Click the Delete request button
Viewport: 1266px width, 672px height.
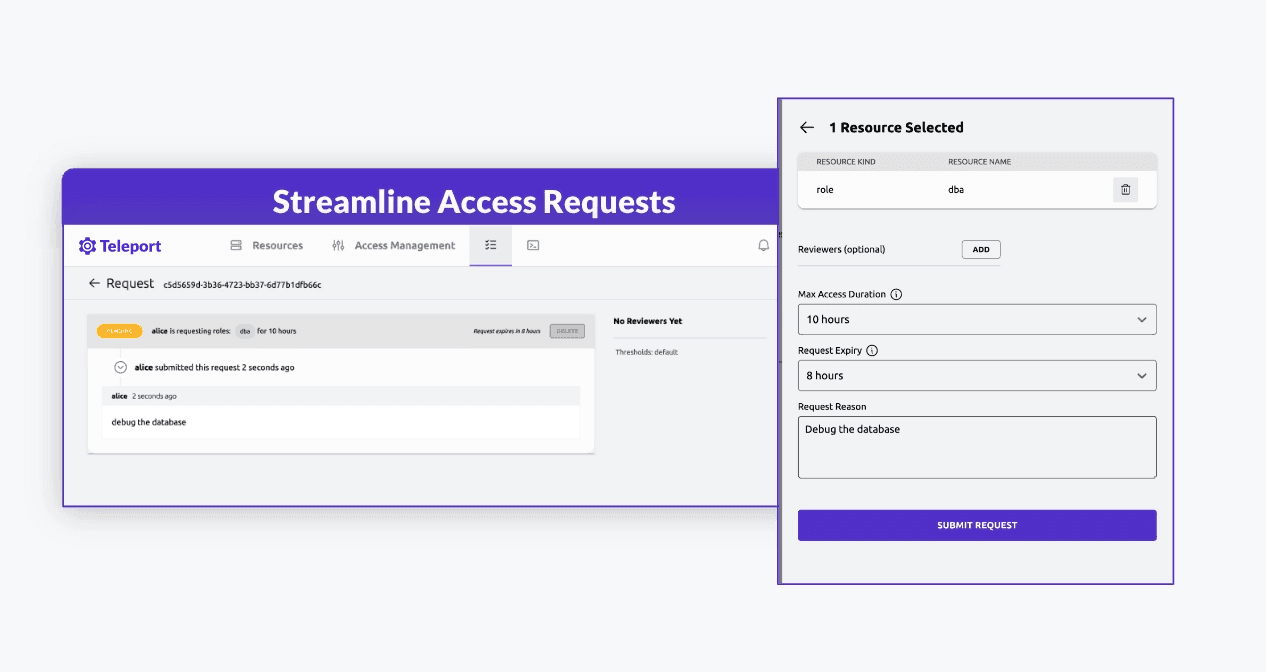(567, 331)
